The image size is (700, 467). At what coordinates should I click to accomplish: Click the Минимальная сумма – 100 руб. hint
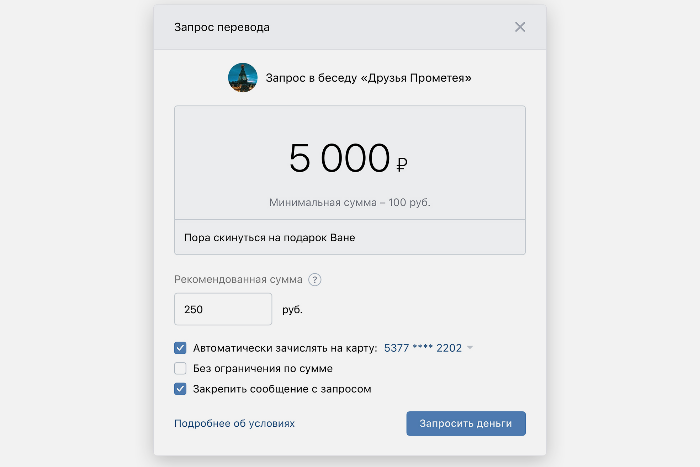pos(349,202)
